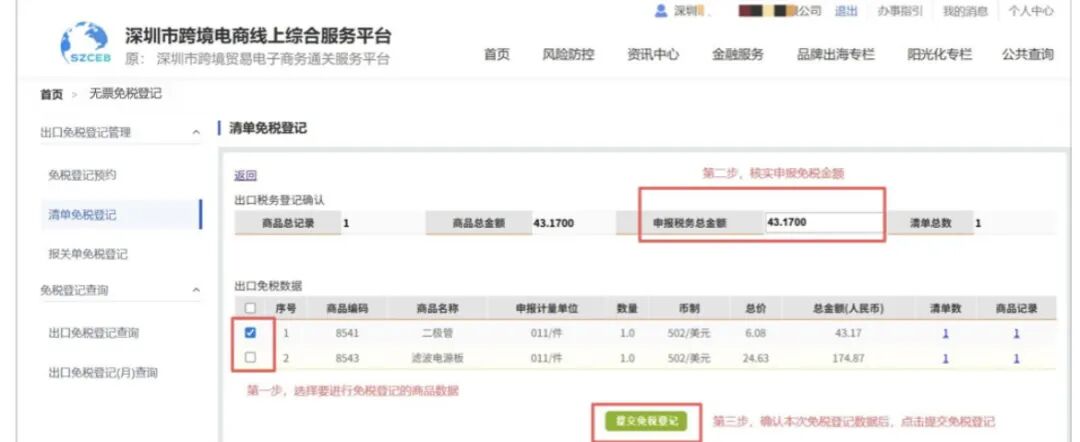
Task: Collapse the 免税登记查询 sidebar section
Action: point(195,290)
